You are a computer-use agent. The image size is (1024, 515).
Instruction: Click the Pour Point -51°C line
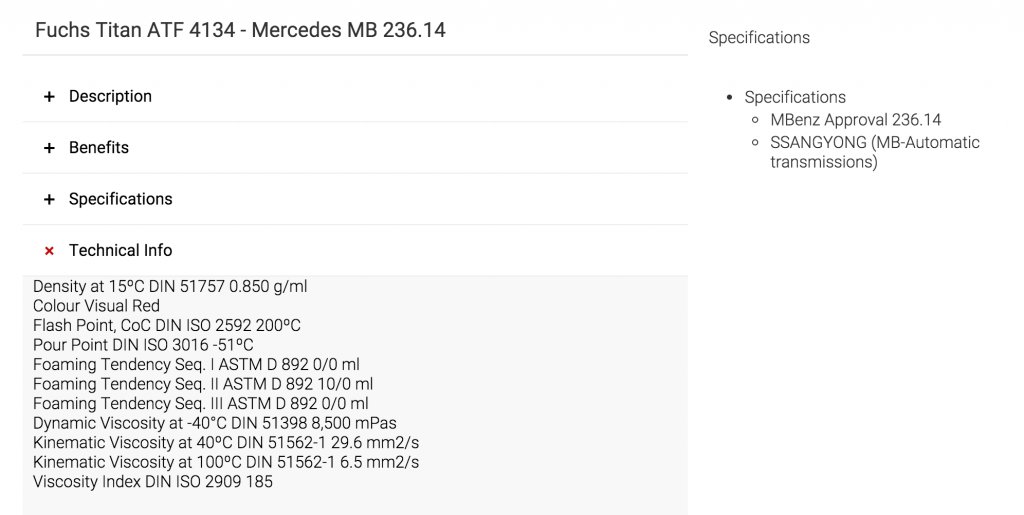(143, 345)
